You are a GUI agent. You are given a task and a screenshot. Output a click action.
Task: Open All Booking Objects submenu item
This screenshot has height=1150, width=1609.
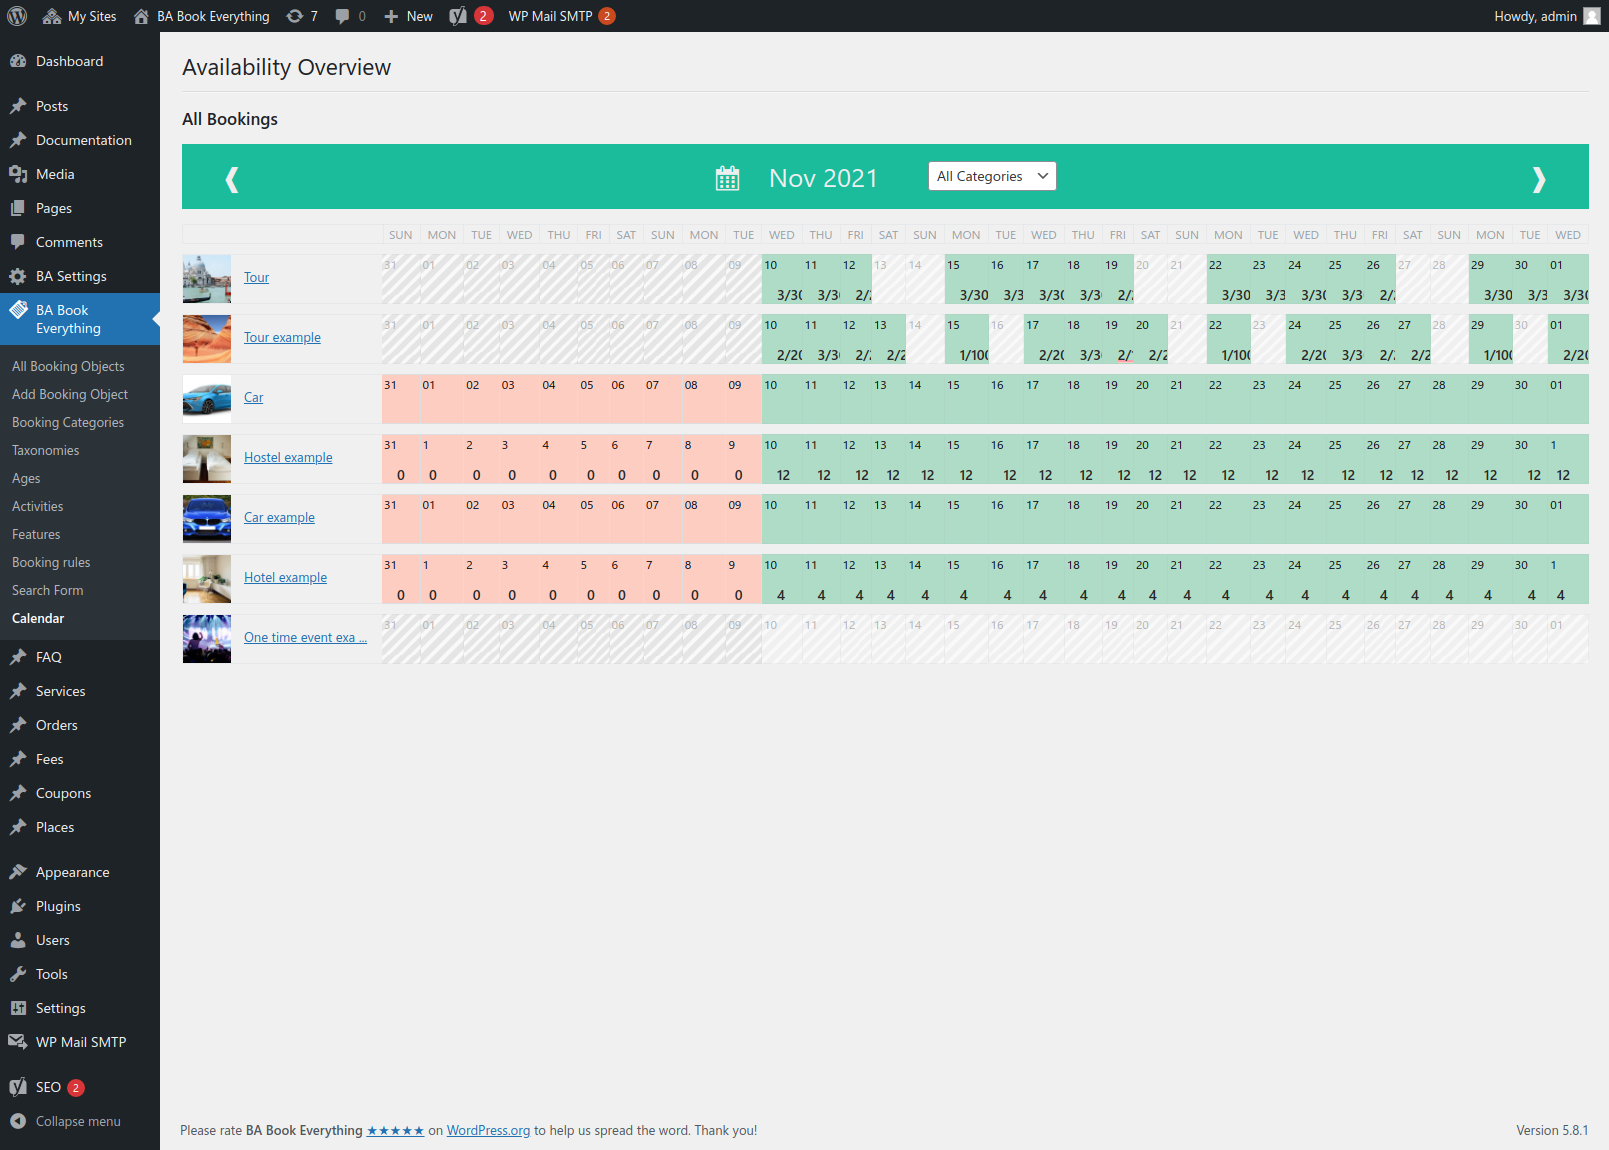pyautogui.click(x=68, y=366)
